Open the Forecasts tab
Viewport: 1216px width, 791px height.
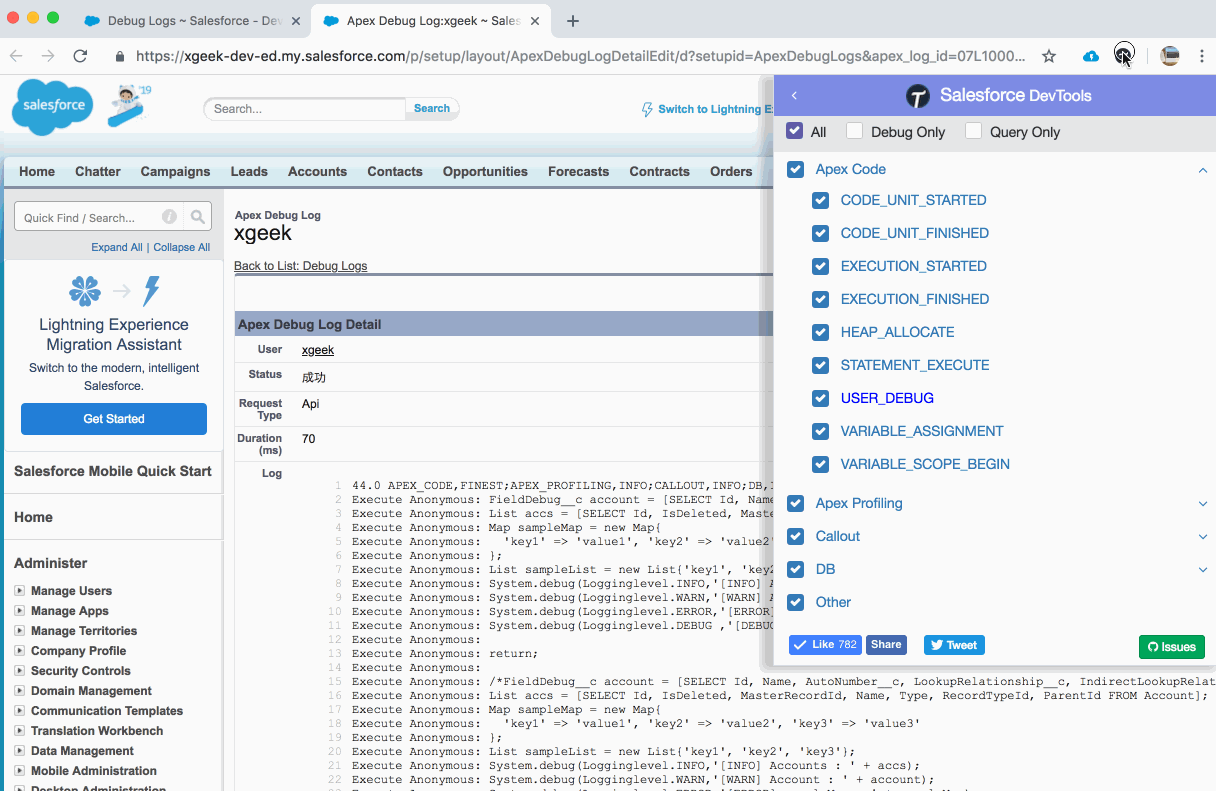(x=578, y=171)
